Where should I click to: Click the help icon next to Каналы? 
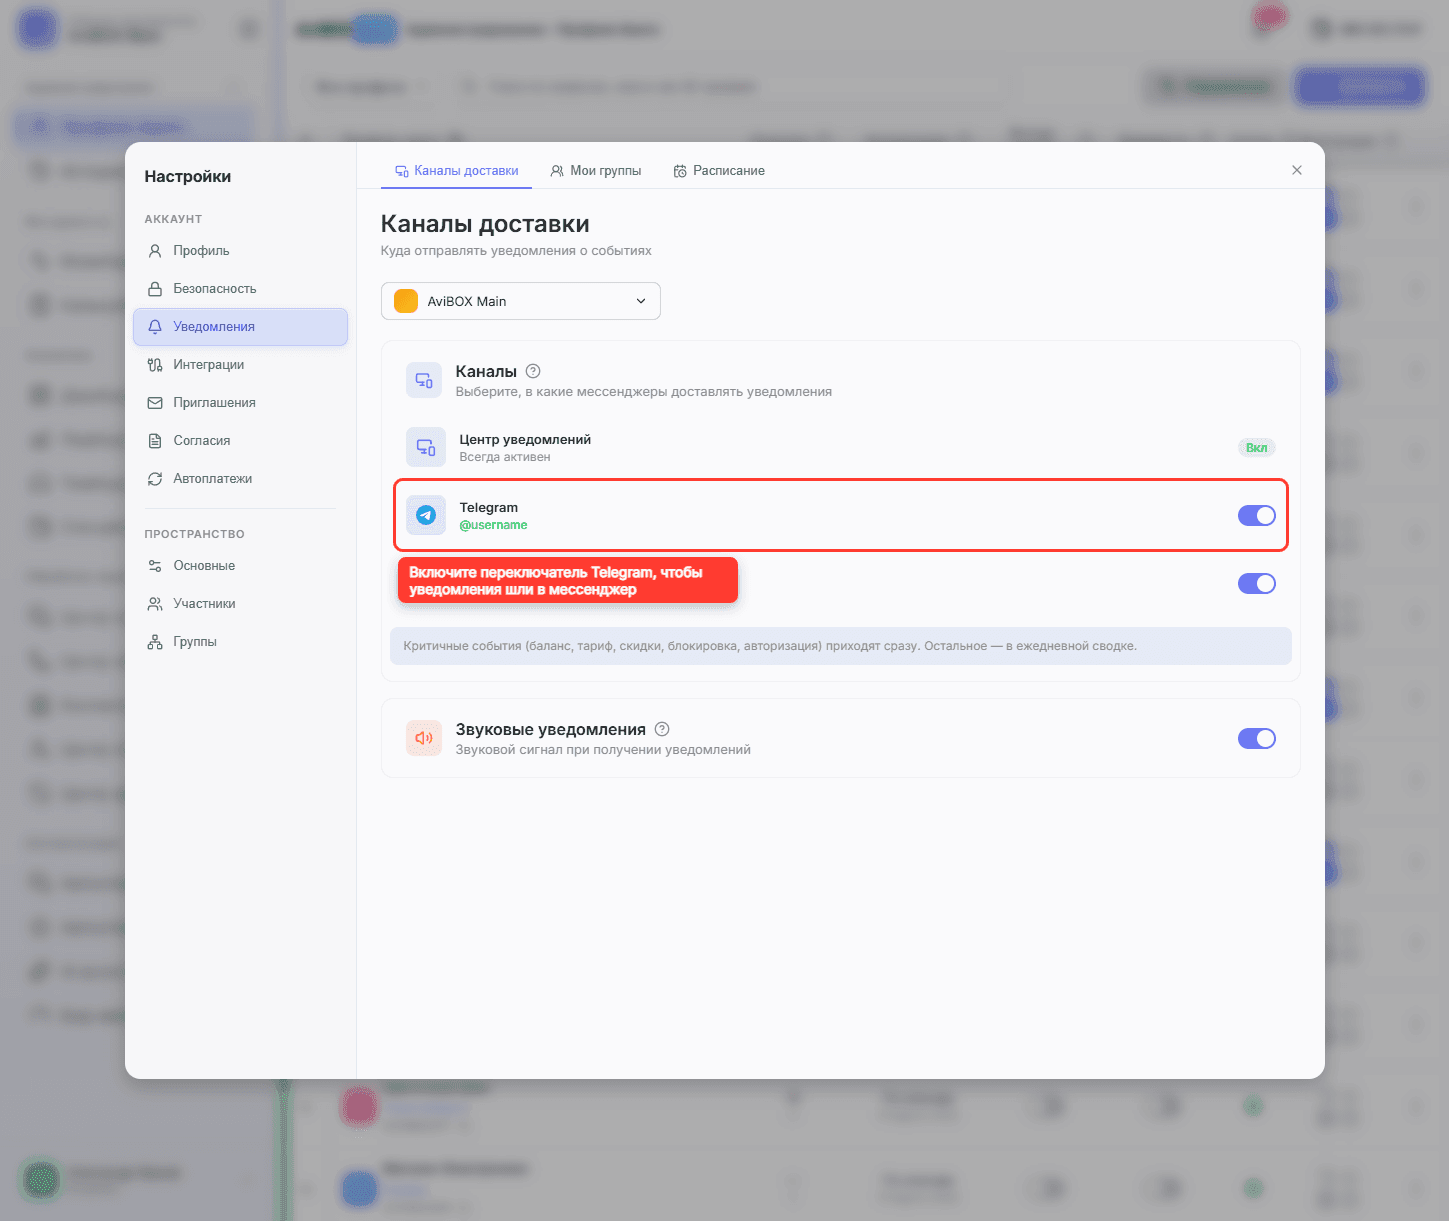(x=533, y=371)
